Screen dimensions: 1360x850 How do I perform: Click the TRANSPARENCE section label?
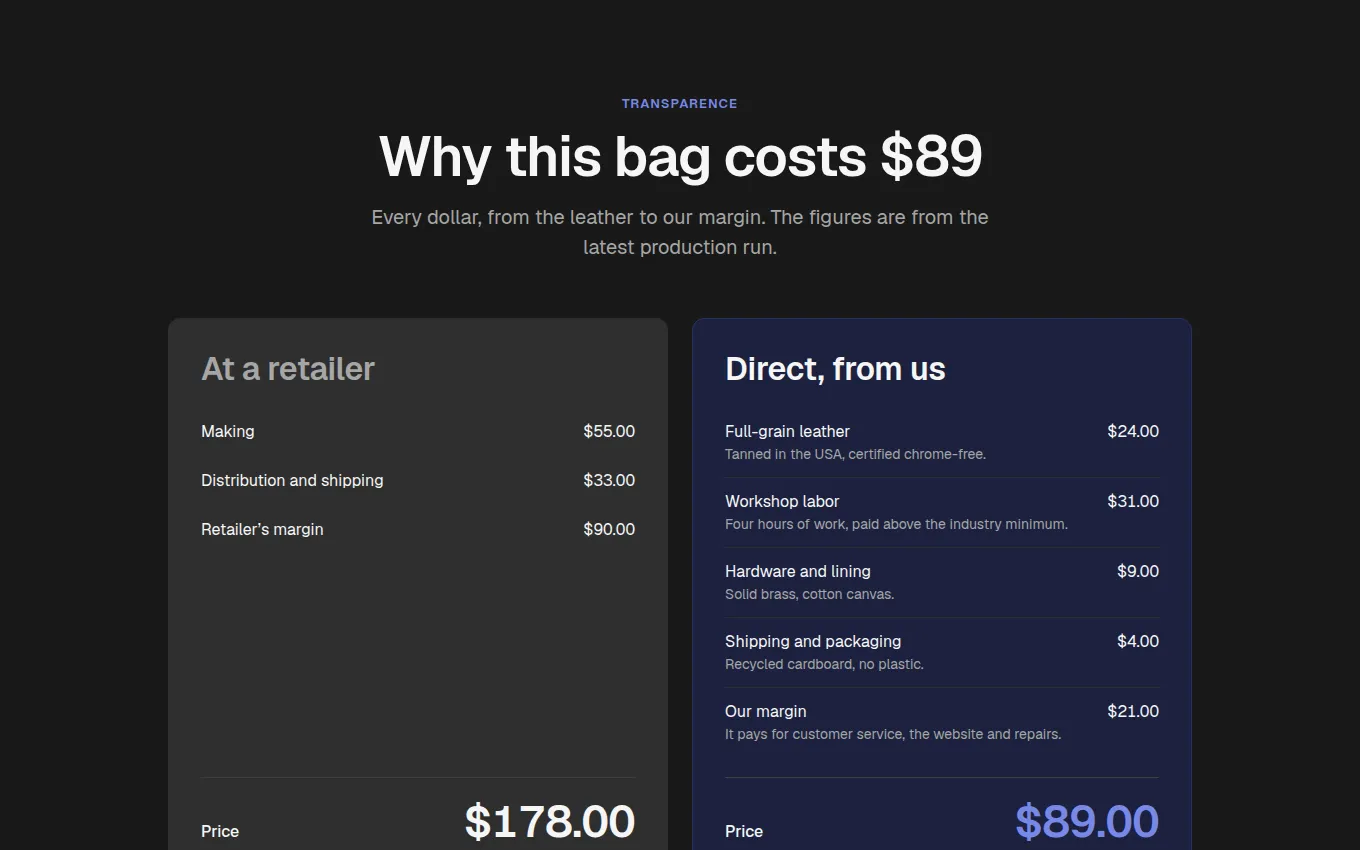[679, 104]
